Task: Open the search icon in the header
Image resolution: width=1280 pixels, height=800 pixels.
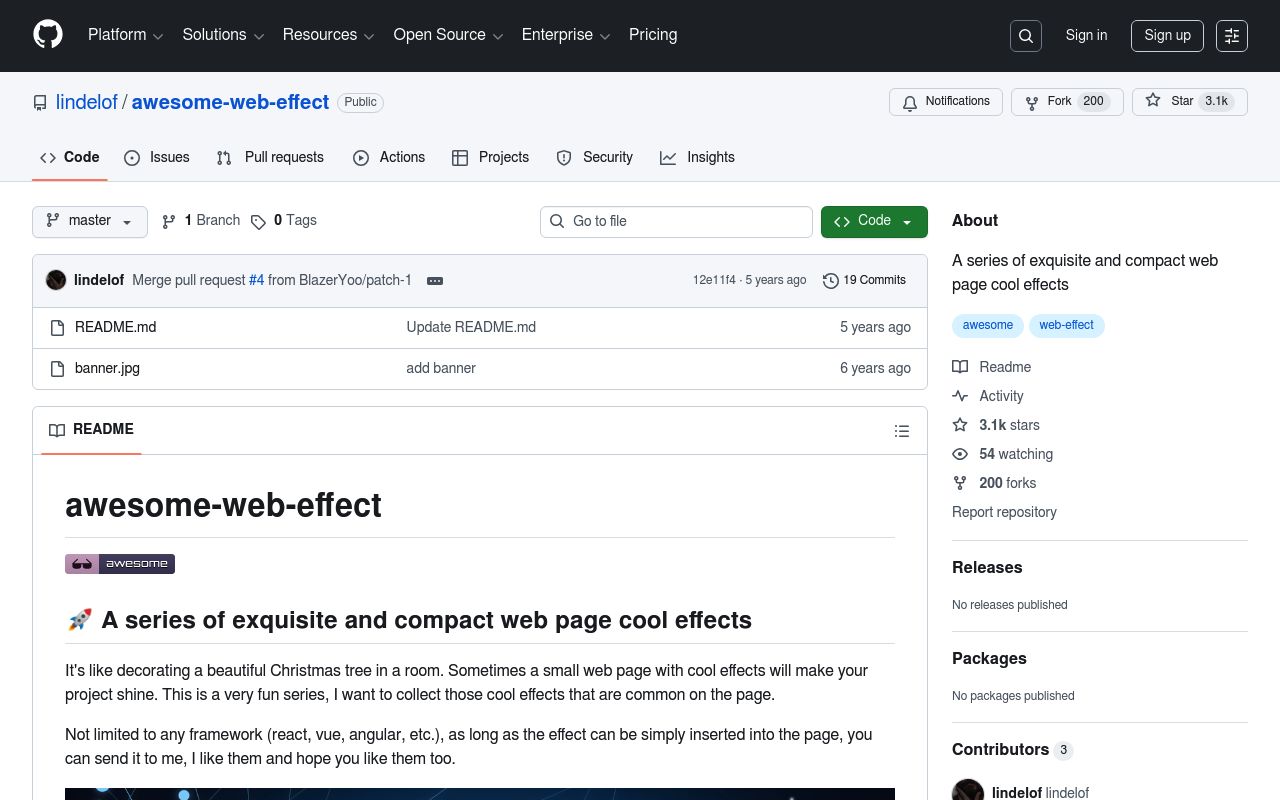Action: click(1026, 36)
